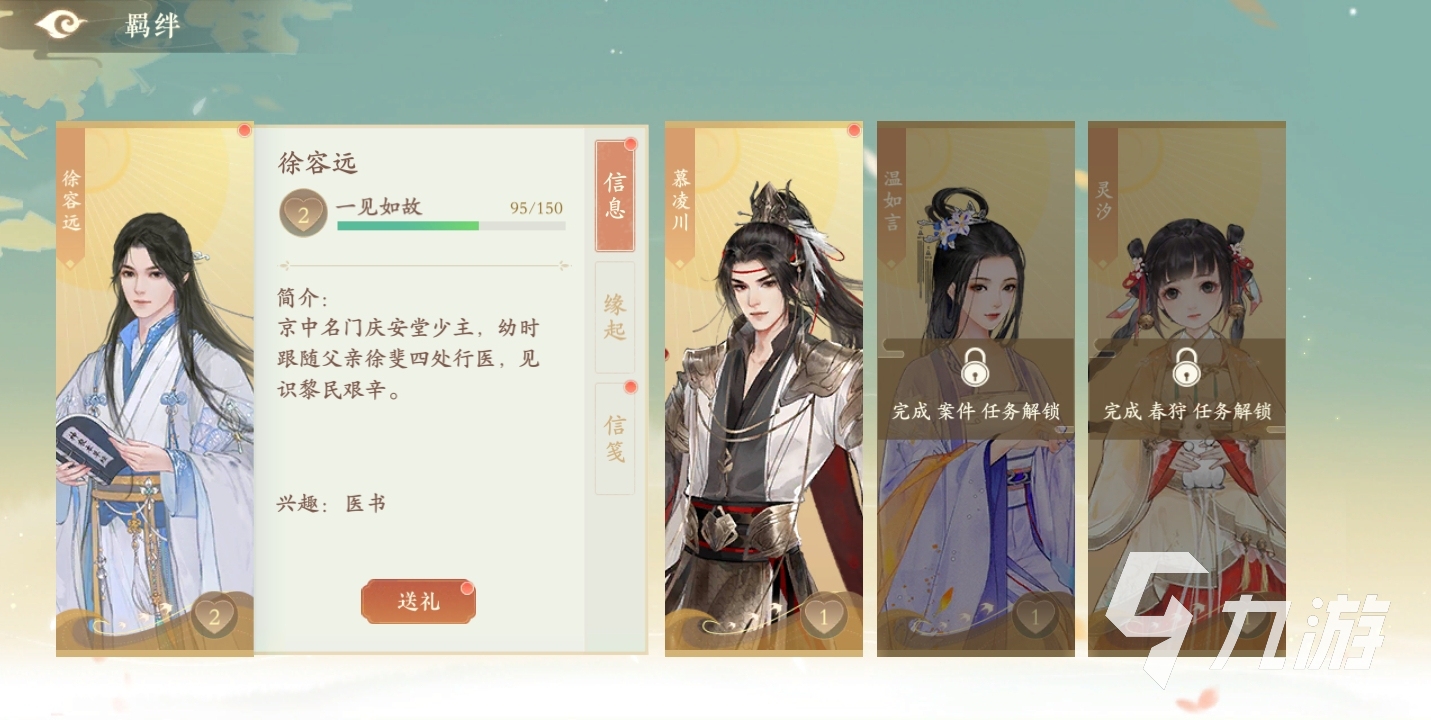Image resolution: width=1431 pixels, height=720 pixels.
Task: Open the 缘起 tab
Action: [x=615, y=318]
